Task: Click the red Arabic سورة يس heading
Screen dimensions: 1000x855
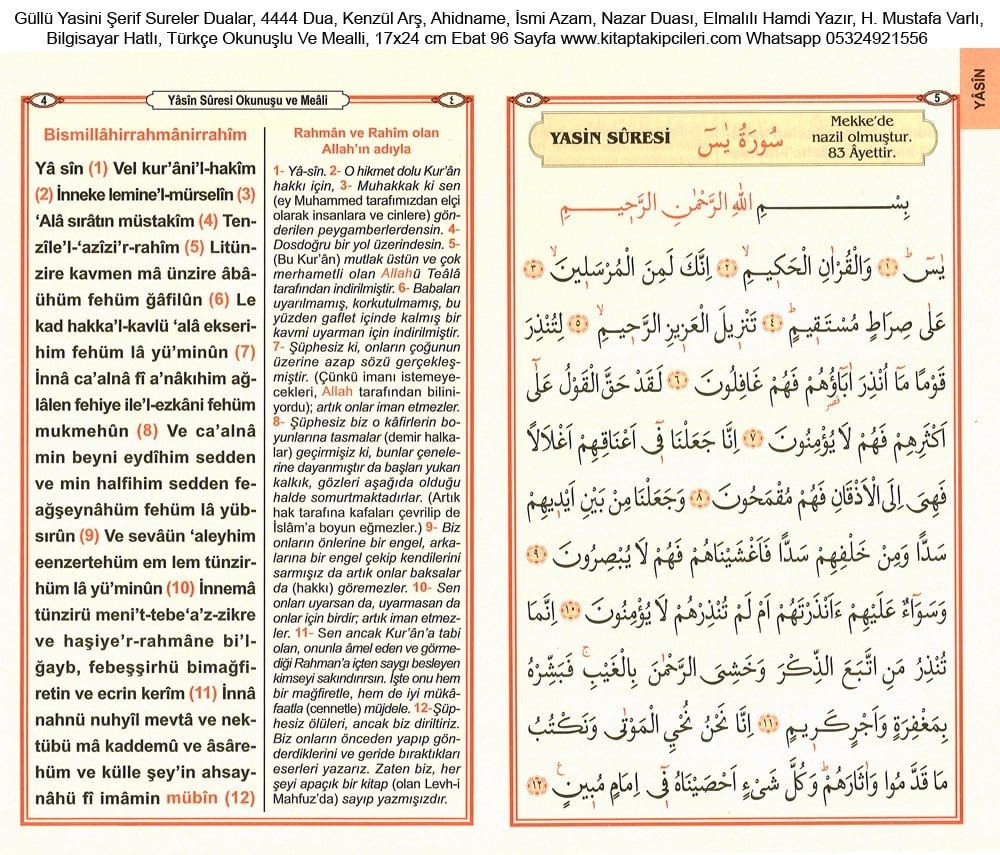Action: click(740, 138)
